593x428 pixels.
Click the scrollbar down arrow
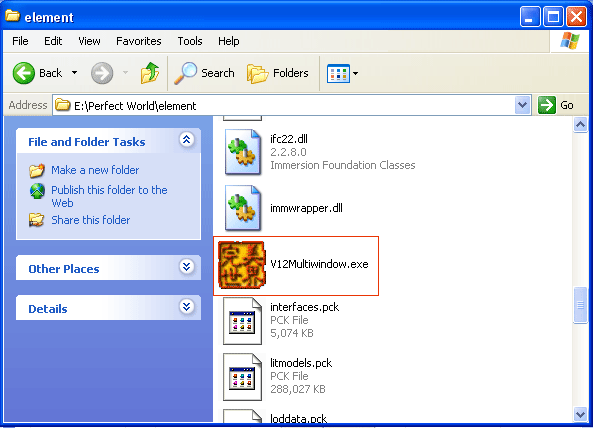(580, 414)
